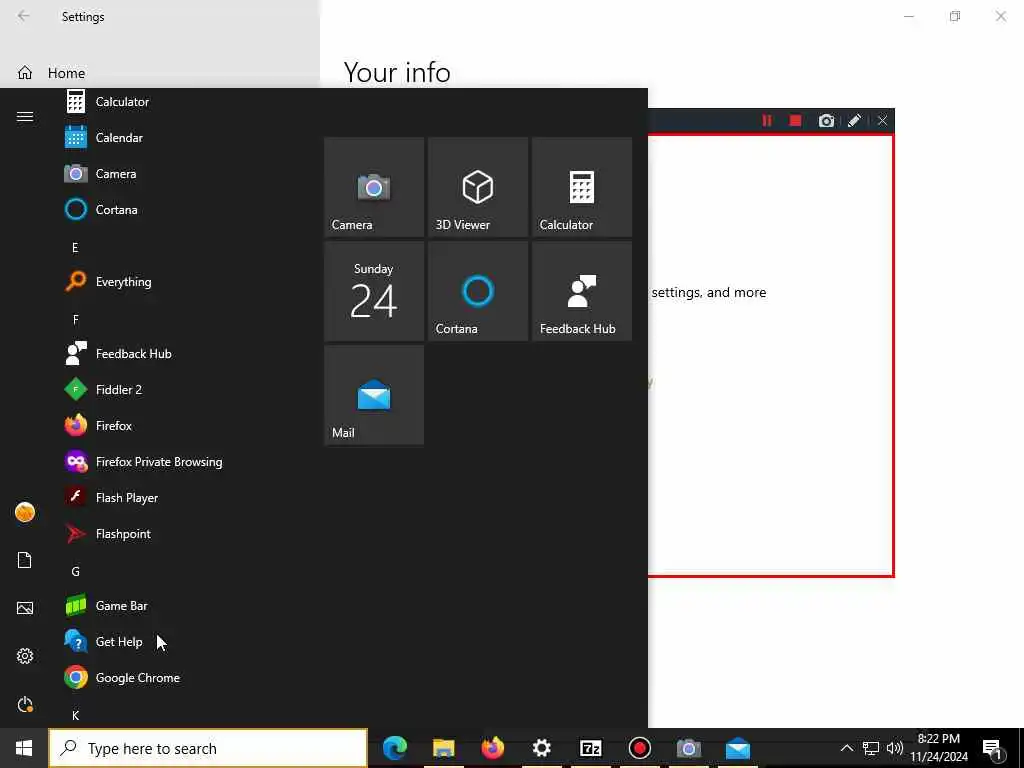Pause the screen recording
1024x768 pixels.
[767, 121]
